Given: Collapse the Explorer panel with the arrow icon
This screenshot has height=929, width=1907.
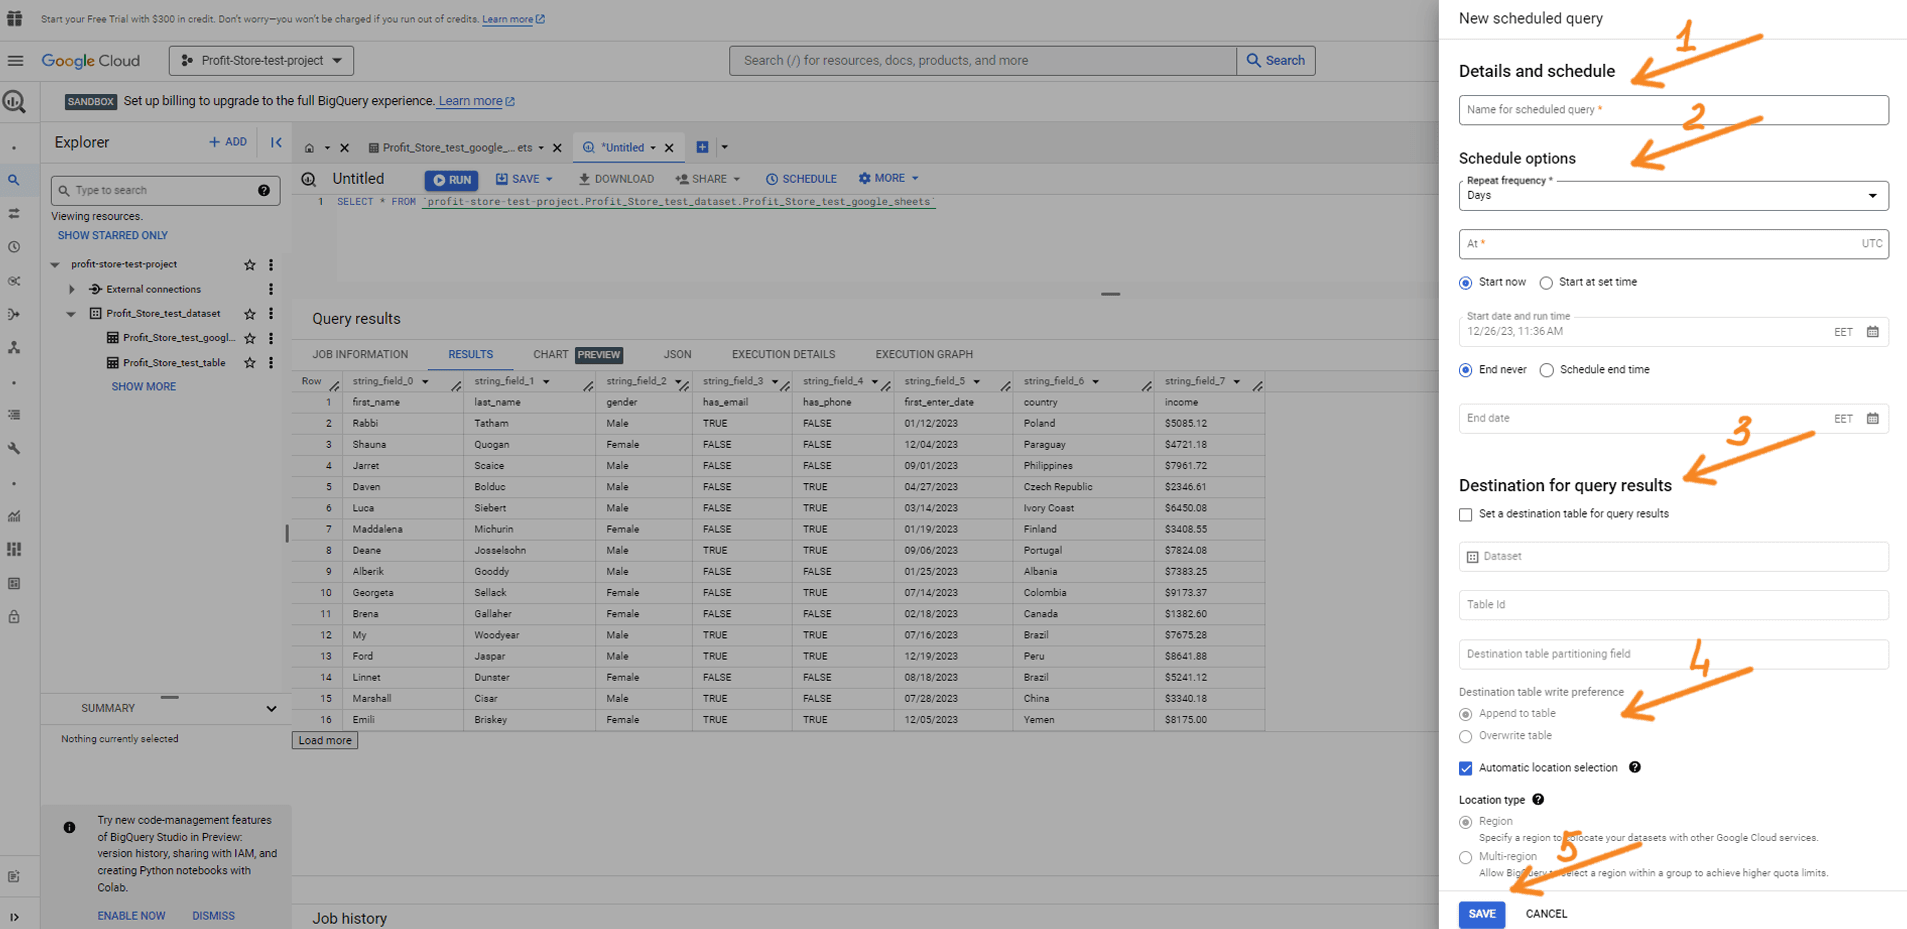Looking at the screenshot, I should pyautogui.click(x=276, y=142).
